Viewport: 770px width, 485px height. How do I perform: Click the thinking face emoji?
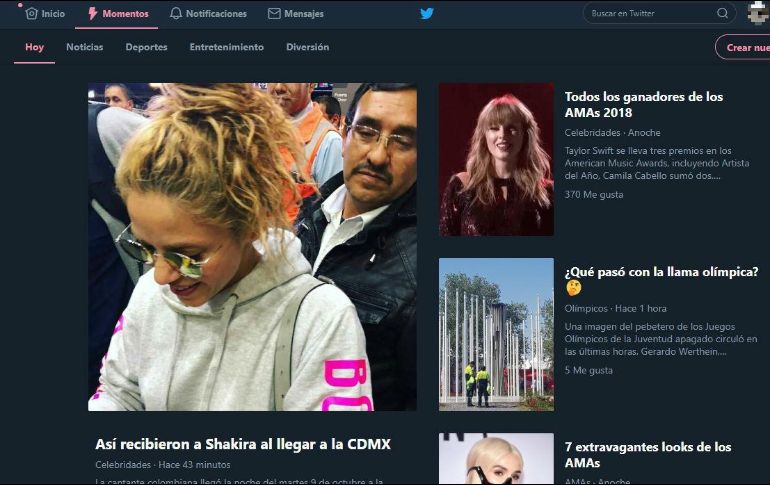[x=573, y=288]
